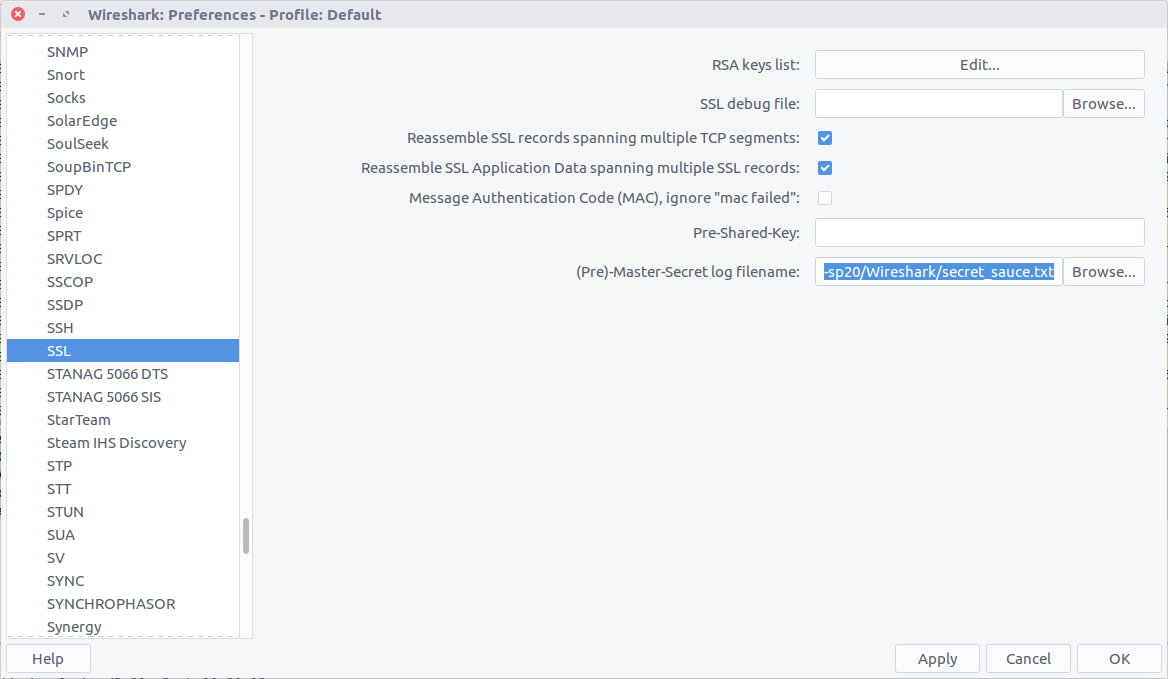
Task: Confirm preferences with OK
Action: pos(1119,659)
